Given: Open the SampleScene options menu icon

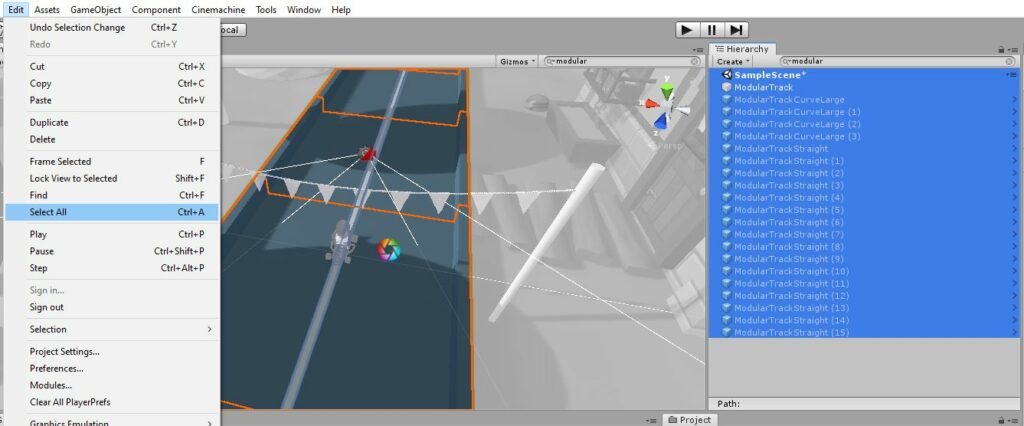Looking at the screenshot, I should 1012,75.
